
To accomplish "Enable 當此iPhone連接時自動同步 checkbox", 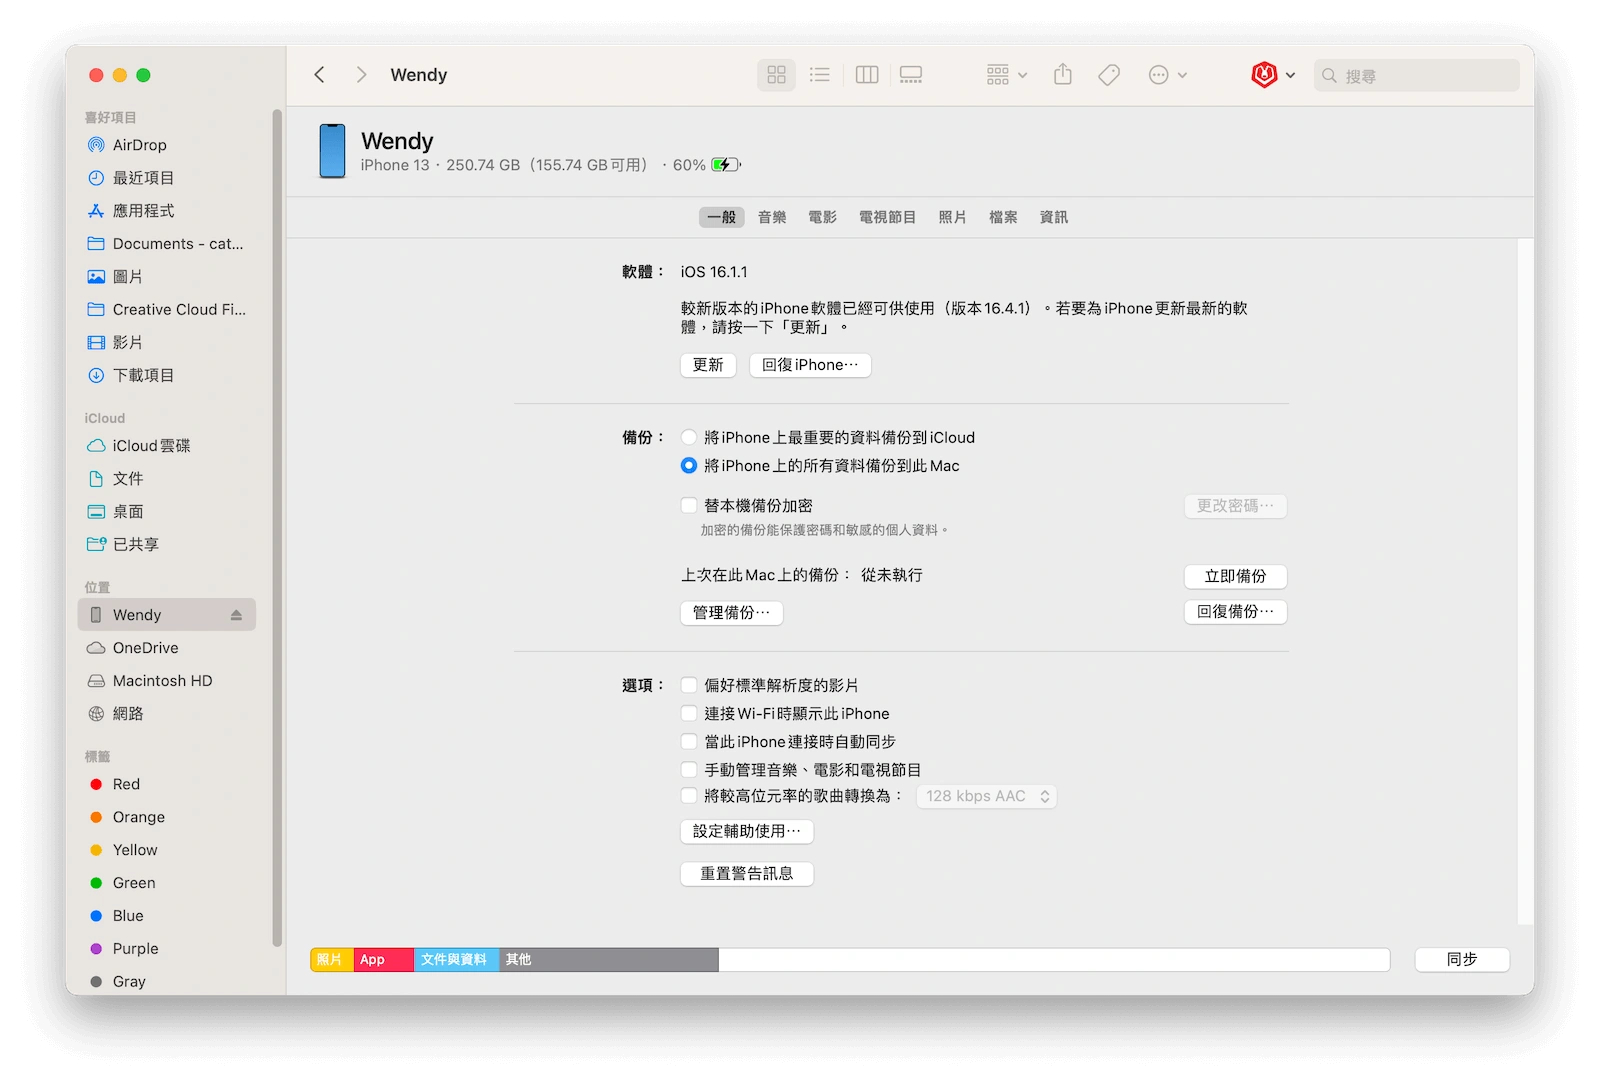I will point(689,741).
